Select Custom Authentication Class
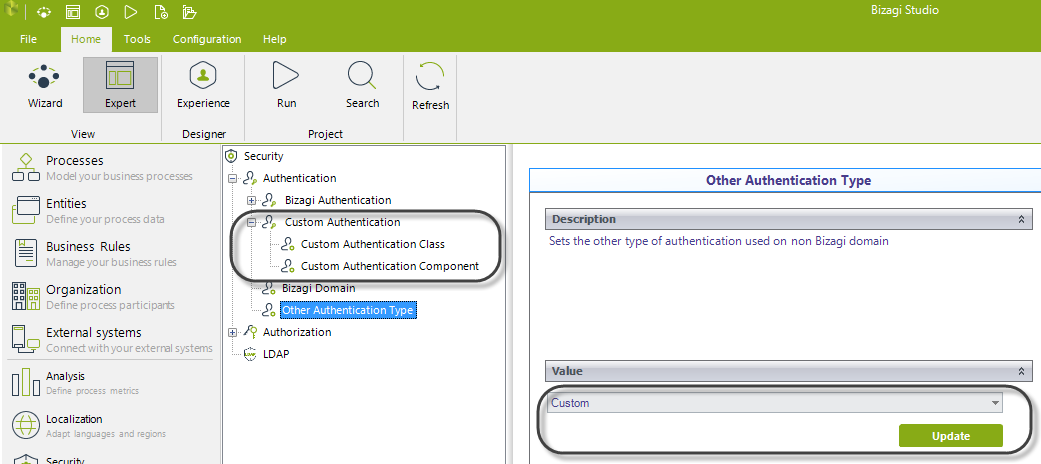1041x464 pixels. pyautogui.click(x=372, y=244)
